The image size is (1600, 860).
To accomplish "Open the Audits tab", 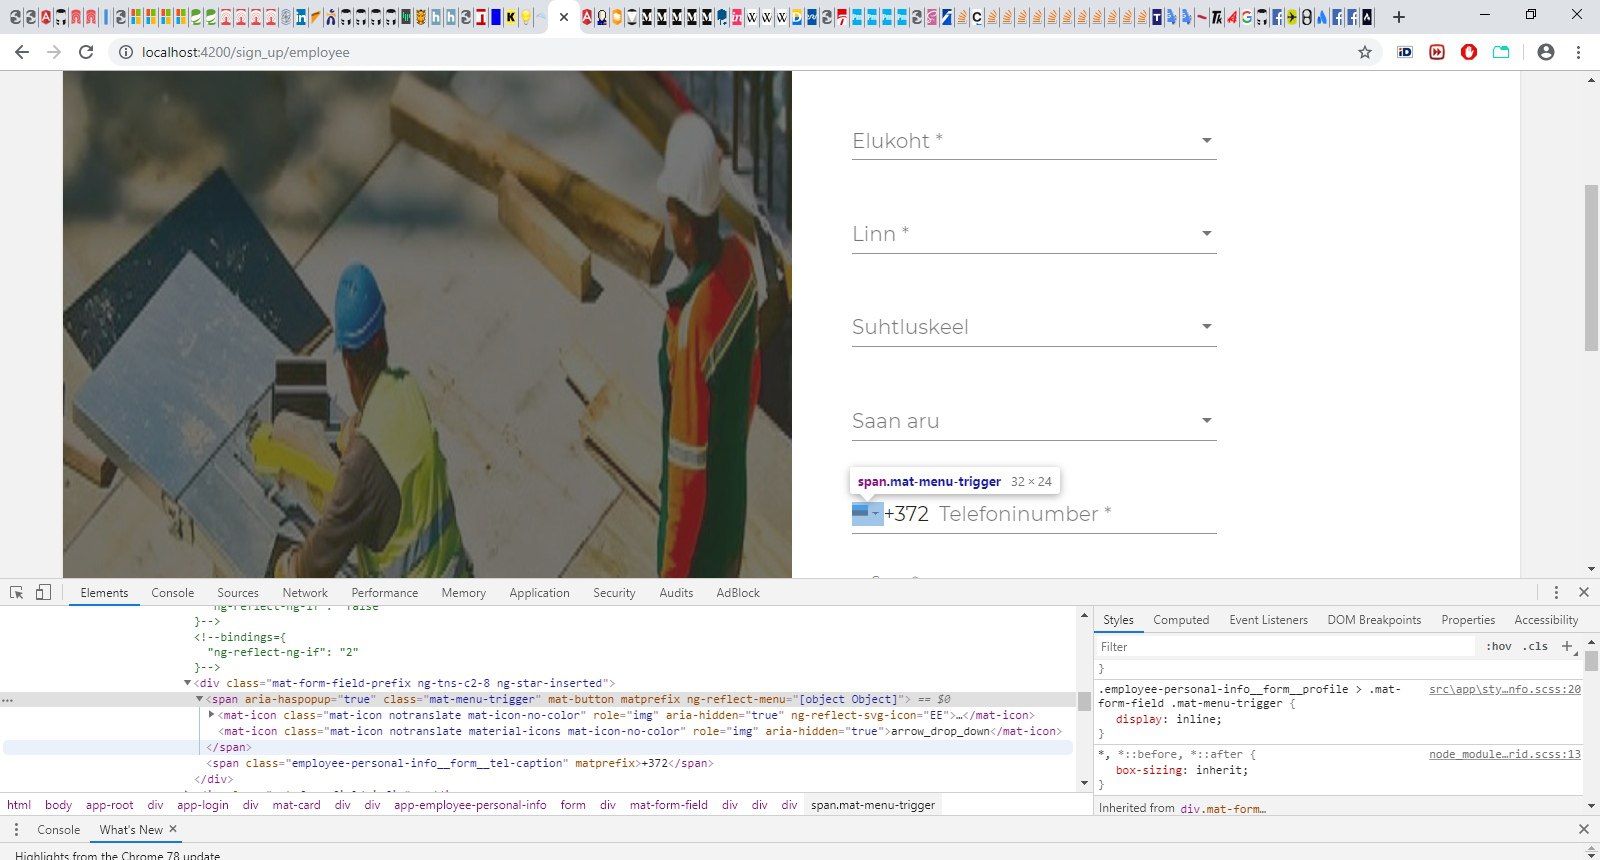I will 676,593.
